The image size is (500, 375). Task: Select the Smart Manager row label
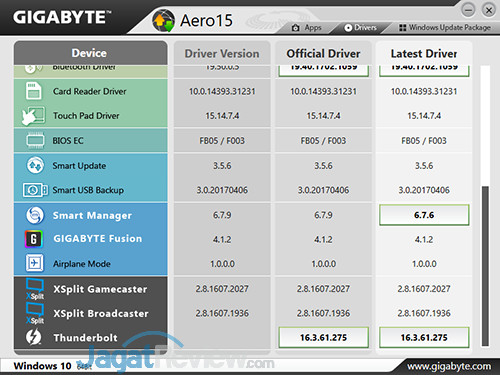pos(92,215)
